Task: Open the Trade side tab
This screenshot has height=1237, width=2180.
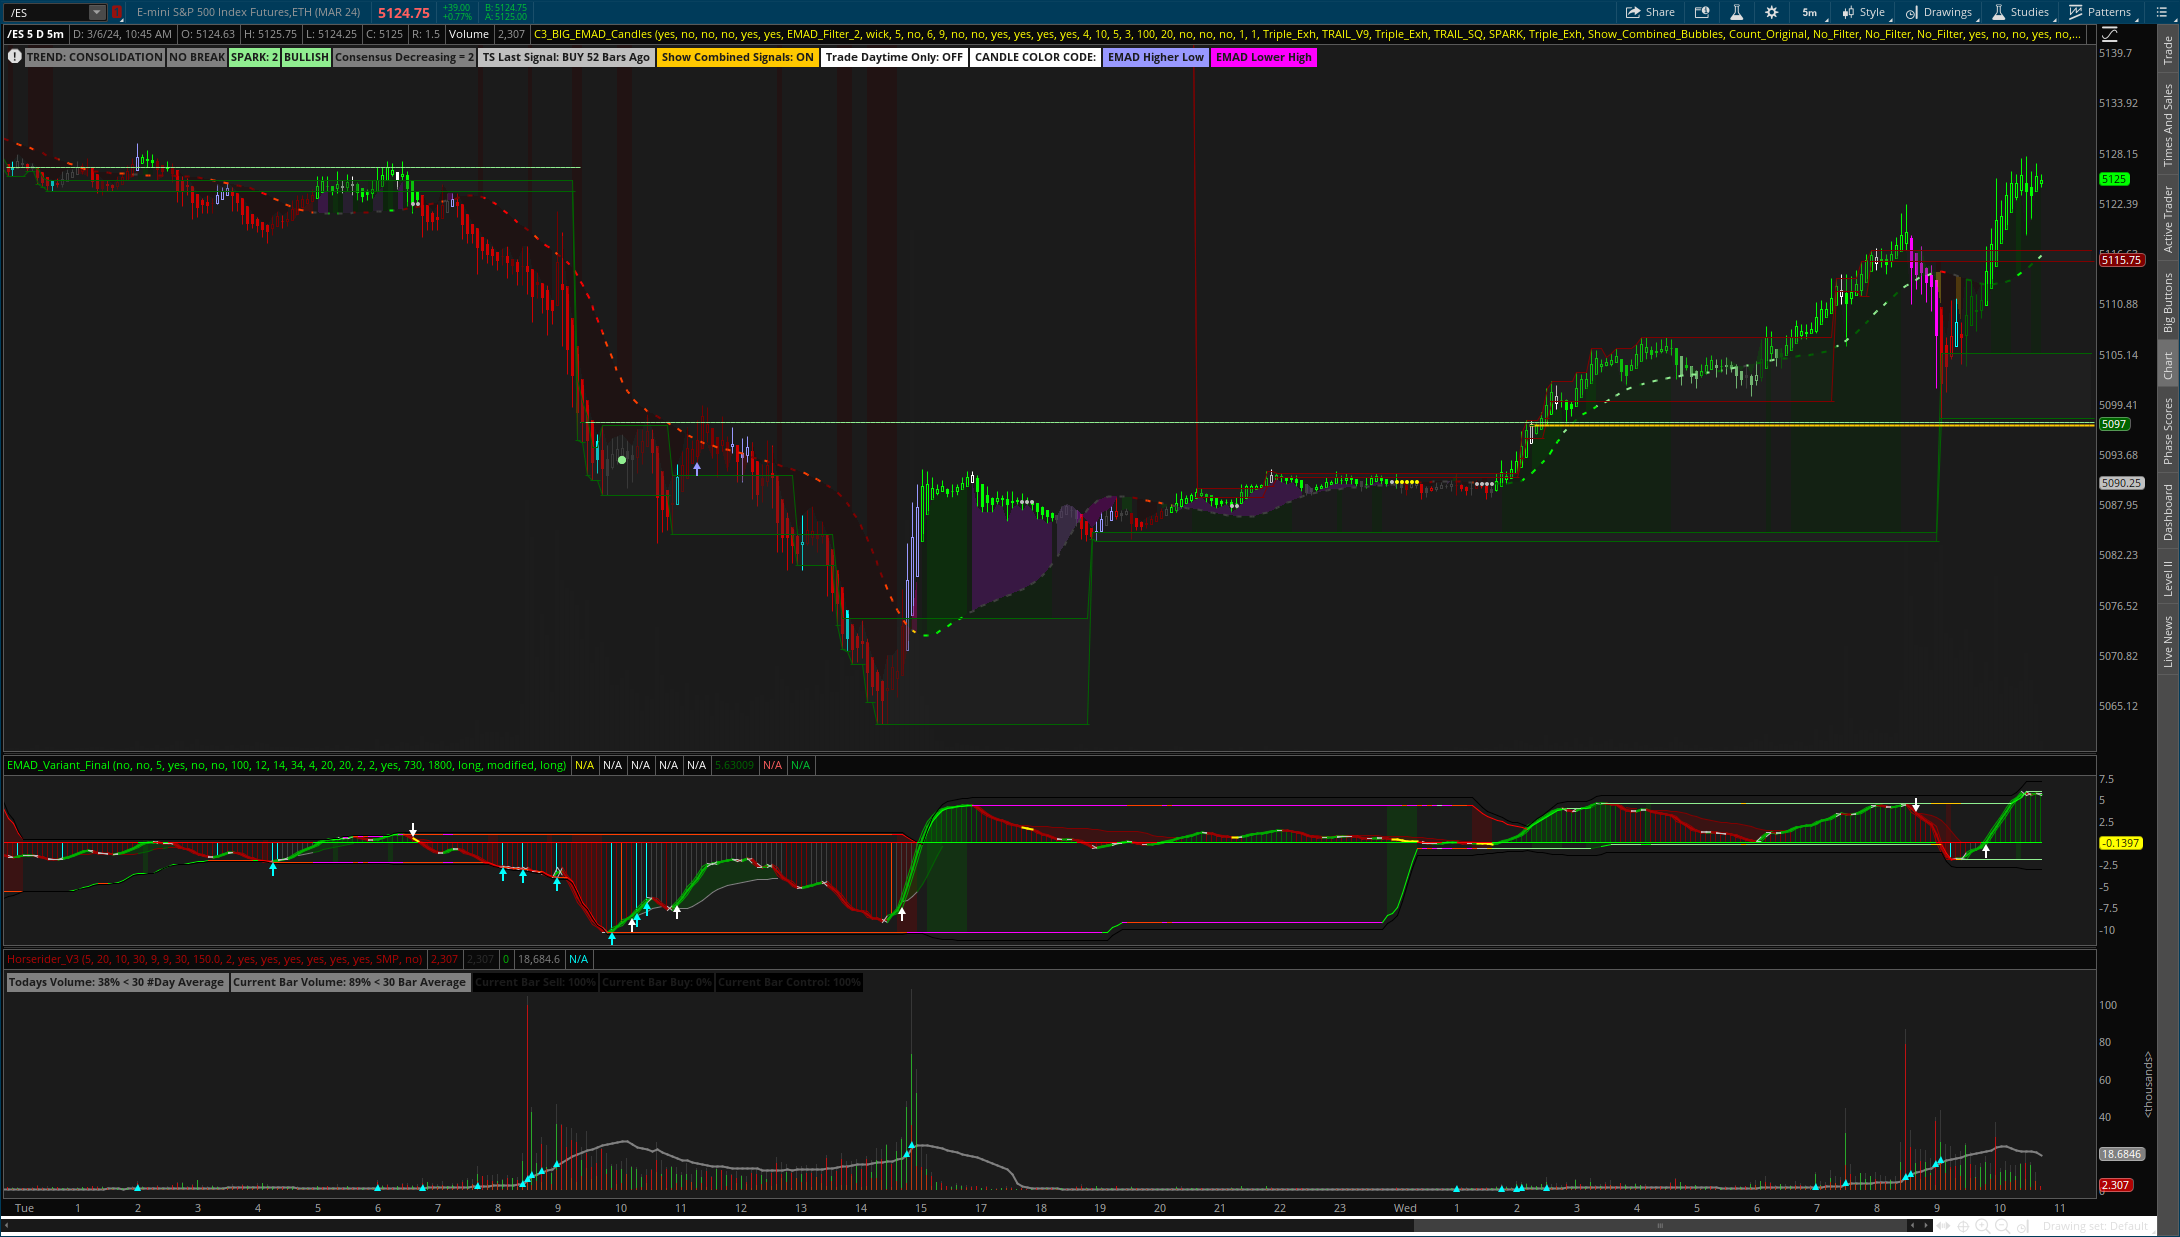Action: pyautogui.click(x=2168, y=51)
